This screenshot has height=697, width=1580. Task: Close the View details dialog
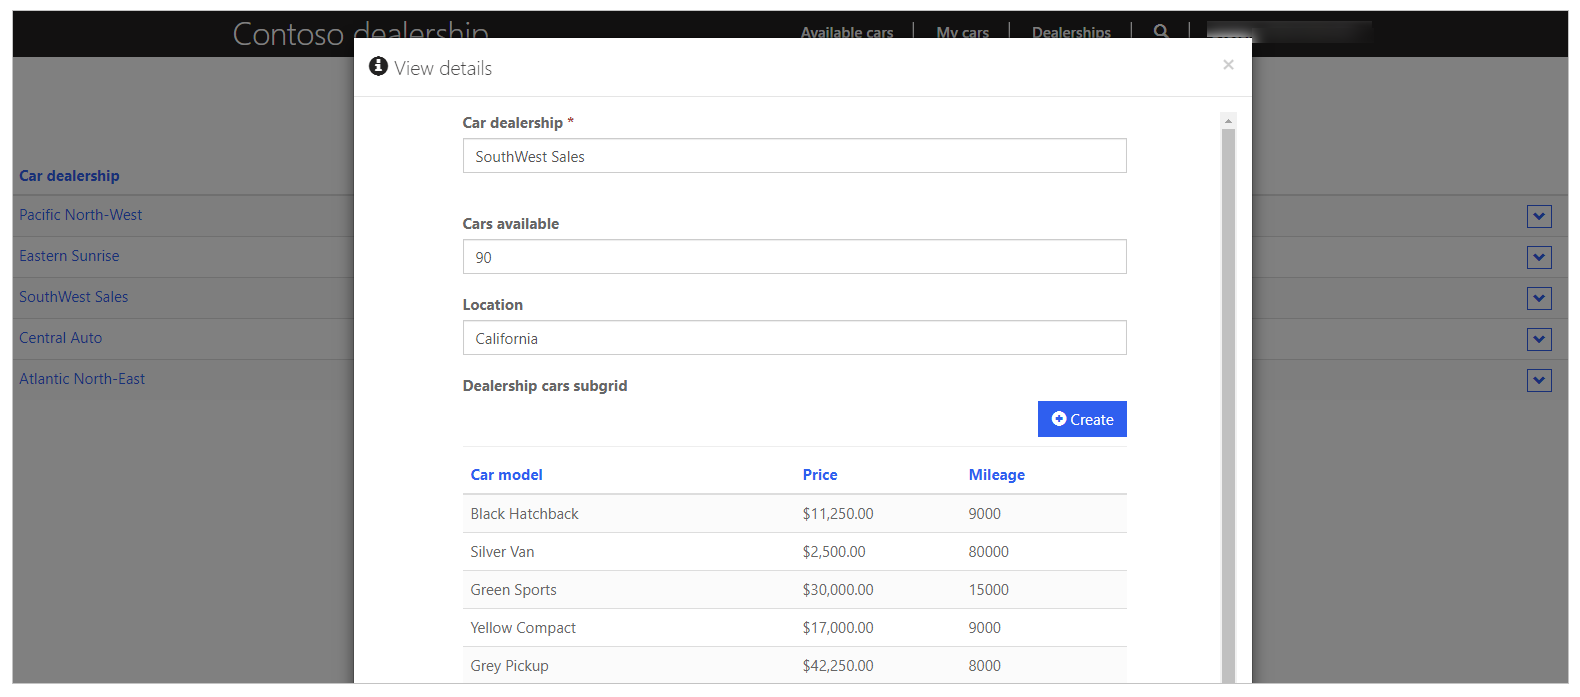[x=1228, y=65]
